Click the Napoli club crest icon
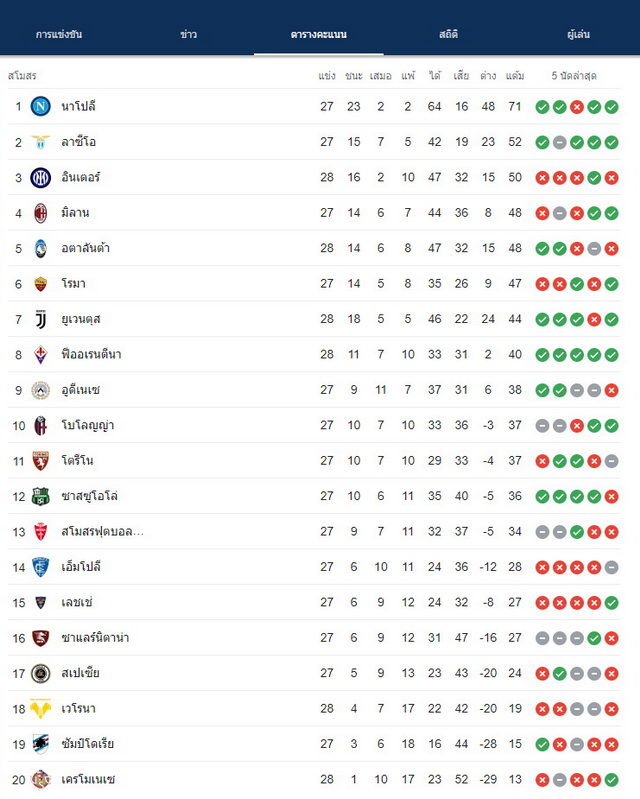Image resolution: width=640 pixels, height=799 pixels. click(40, 106)
